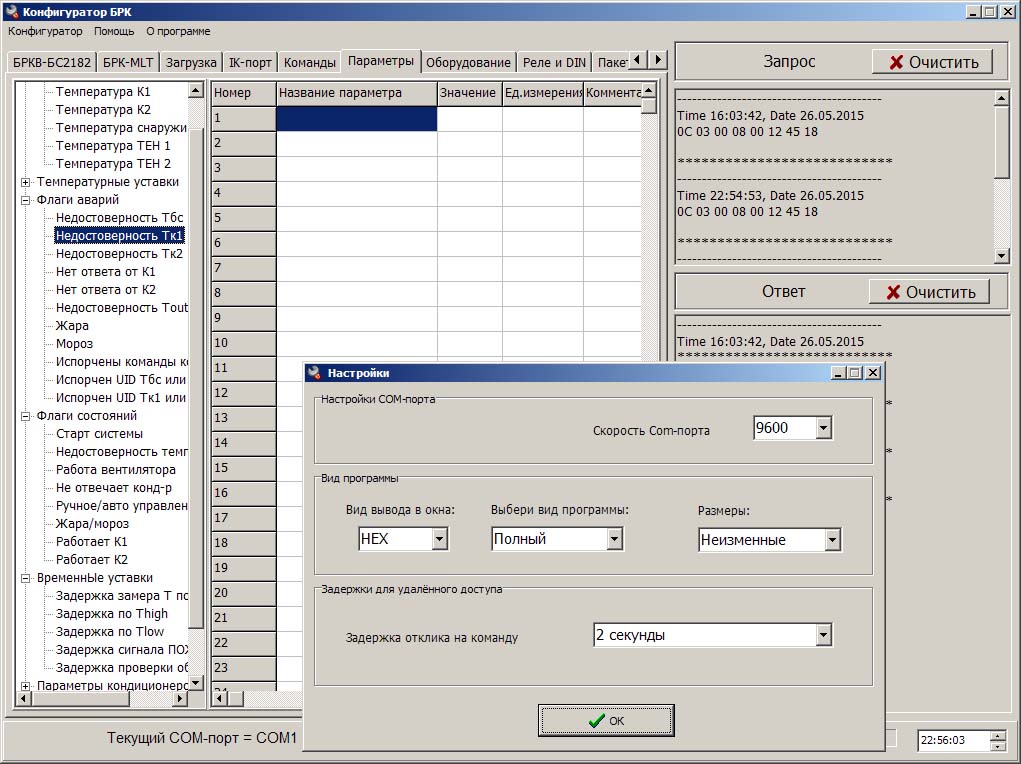The width and height of the screenshot is (1021, 764).
Task: Clear the Ответ log with Очистить
Action: 929,292
